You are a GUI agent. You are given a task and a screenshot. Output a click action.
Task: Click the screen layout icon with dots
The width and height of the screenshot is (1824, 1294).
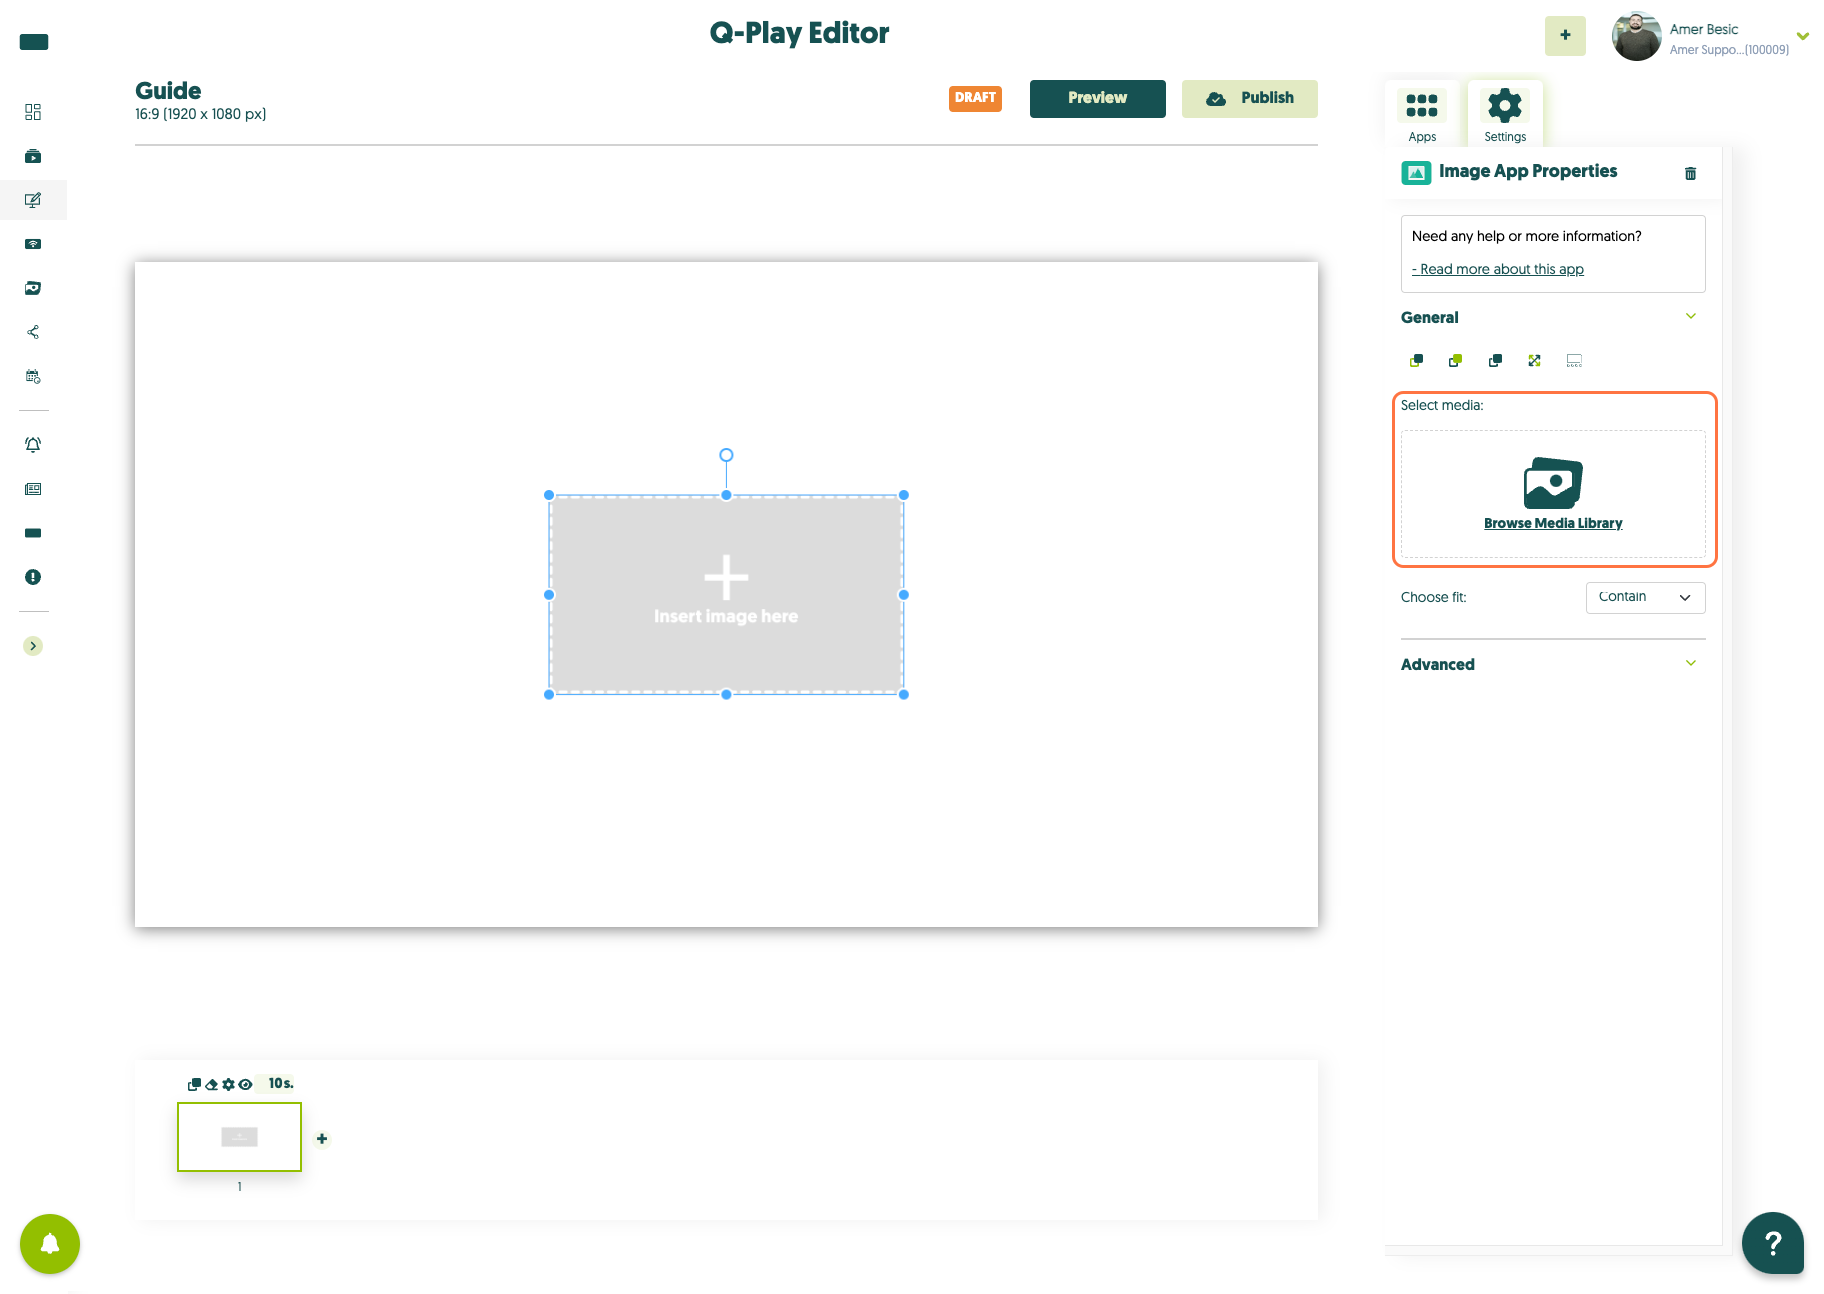pyautogui.click(x=1574, y=360)
